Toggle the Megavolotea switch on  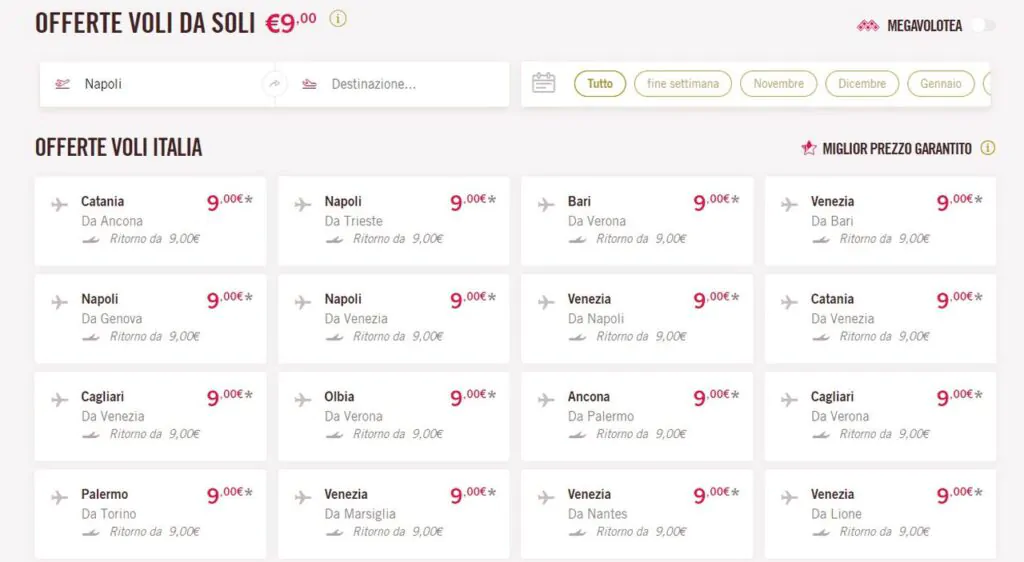coord(984,25)
